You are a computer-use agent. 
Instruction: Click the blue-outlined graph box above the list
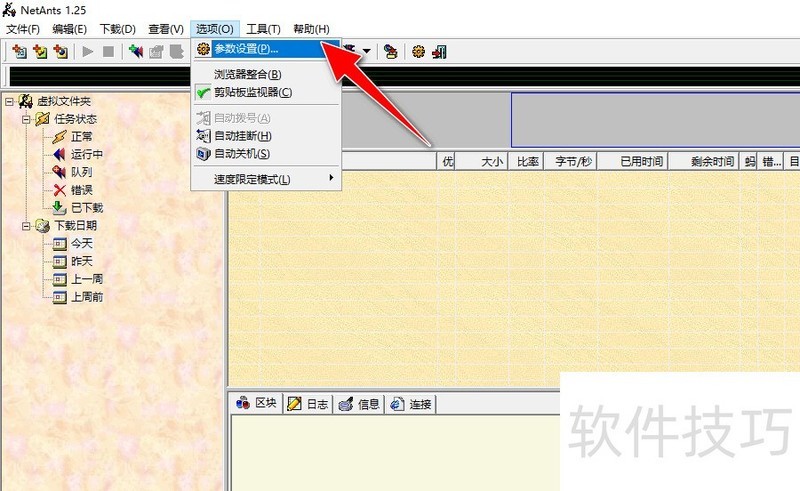(656, 120)
